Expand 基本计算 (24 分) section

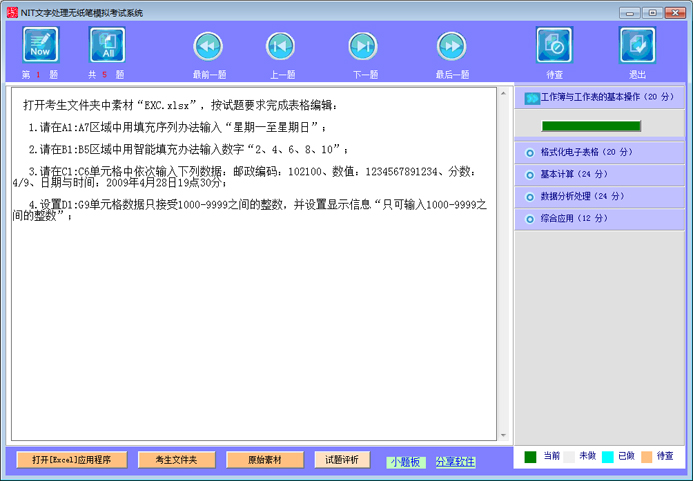(599, 175)
